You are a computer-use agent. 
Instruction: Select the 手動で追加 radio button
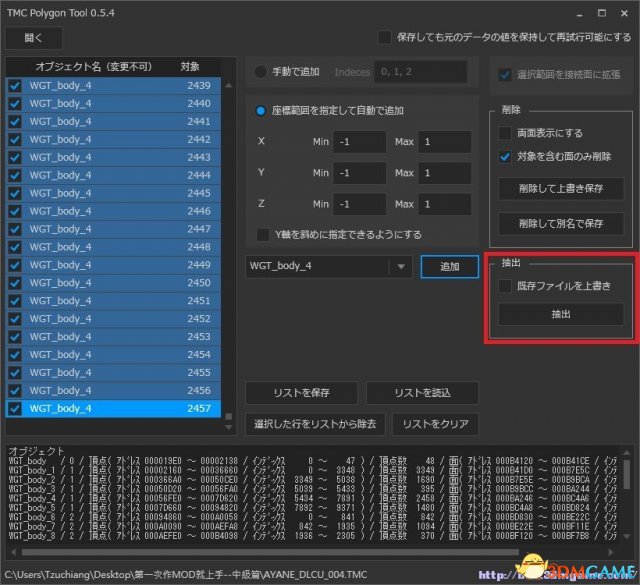[x=261, y=72]
